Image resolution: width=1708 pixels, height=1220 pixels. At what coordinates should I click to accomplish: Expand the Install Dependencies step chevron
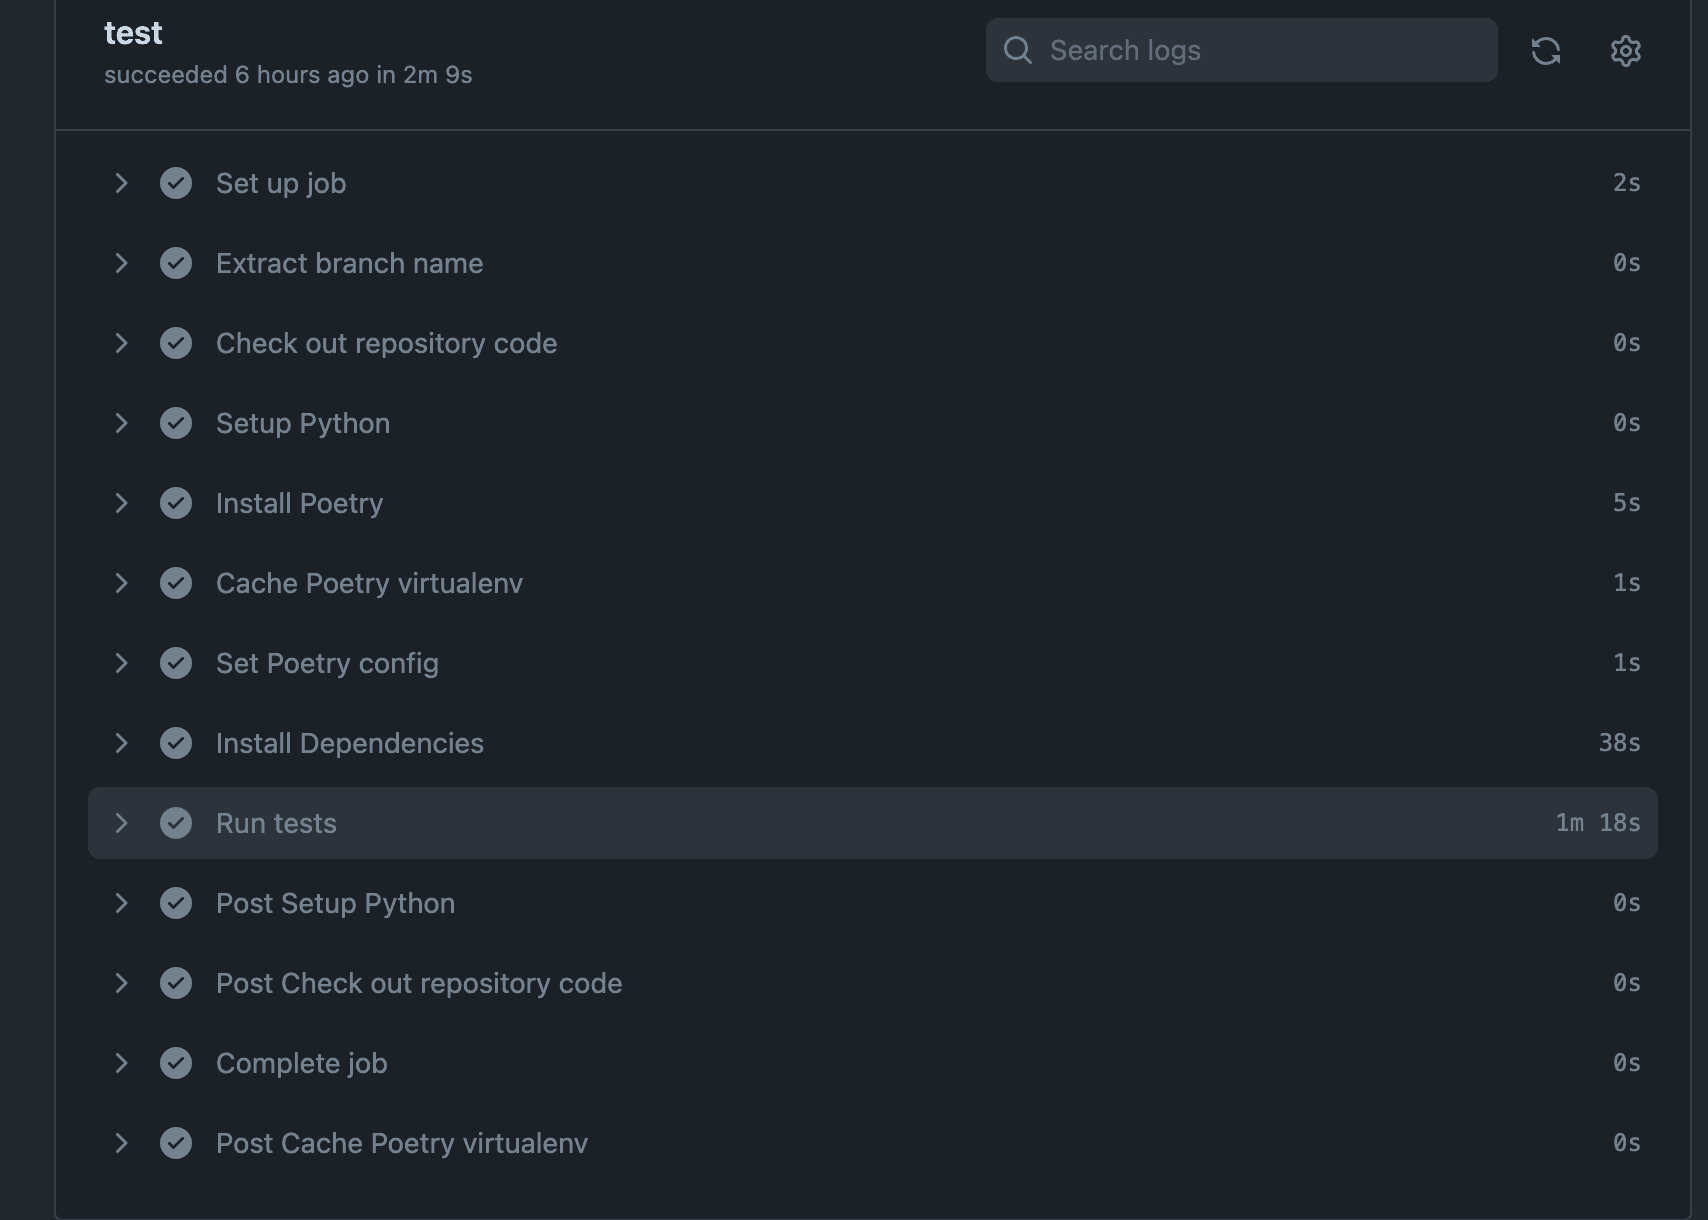(121, 743)
